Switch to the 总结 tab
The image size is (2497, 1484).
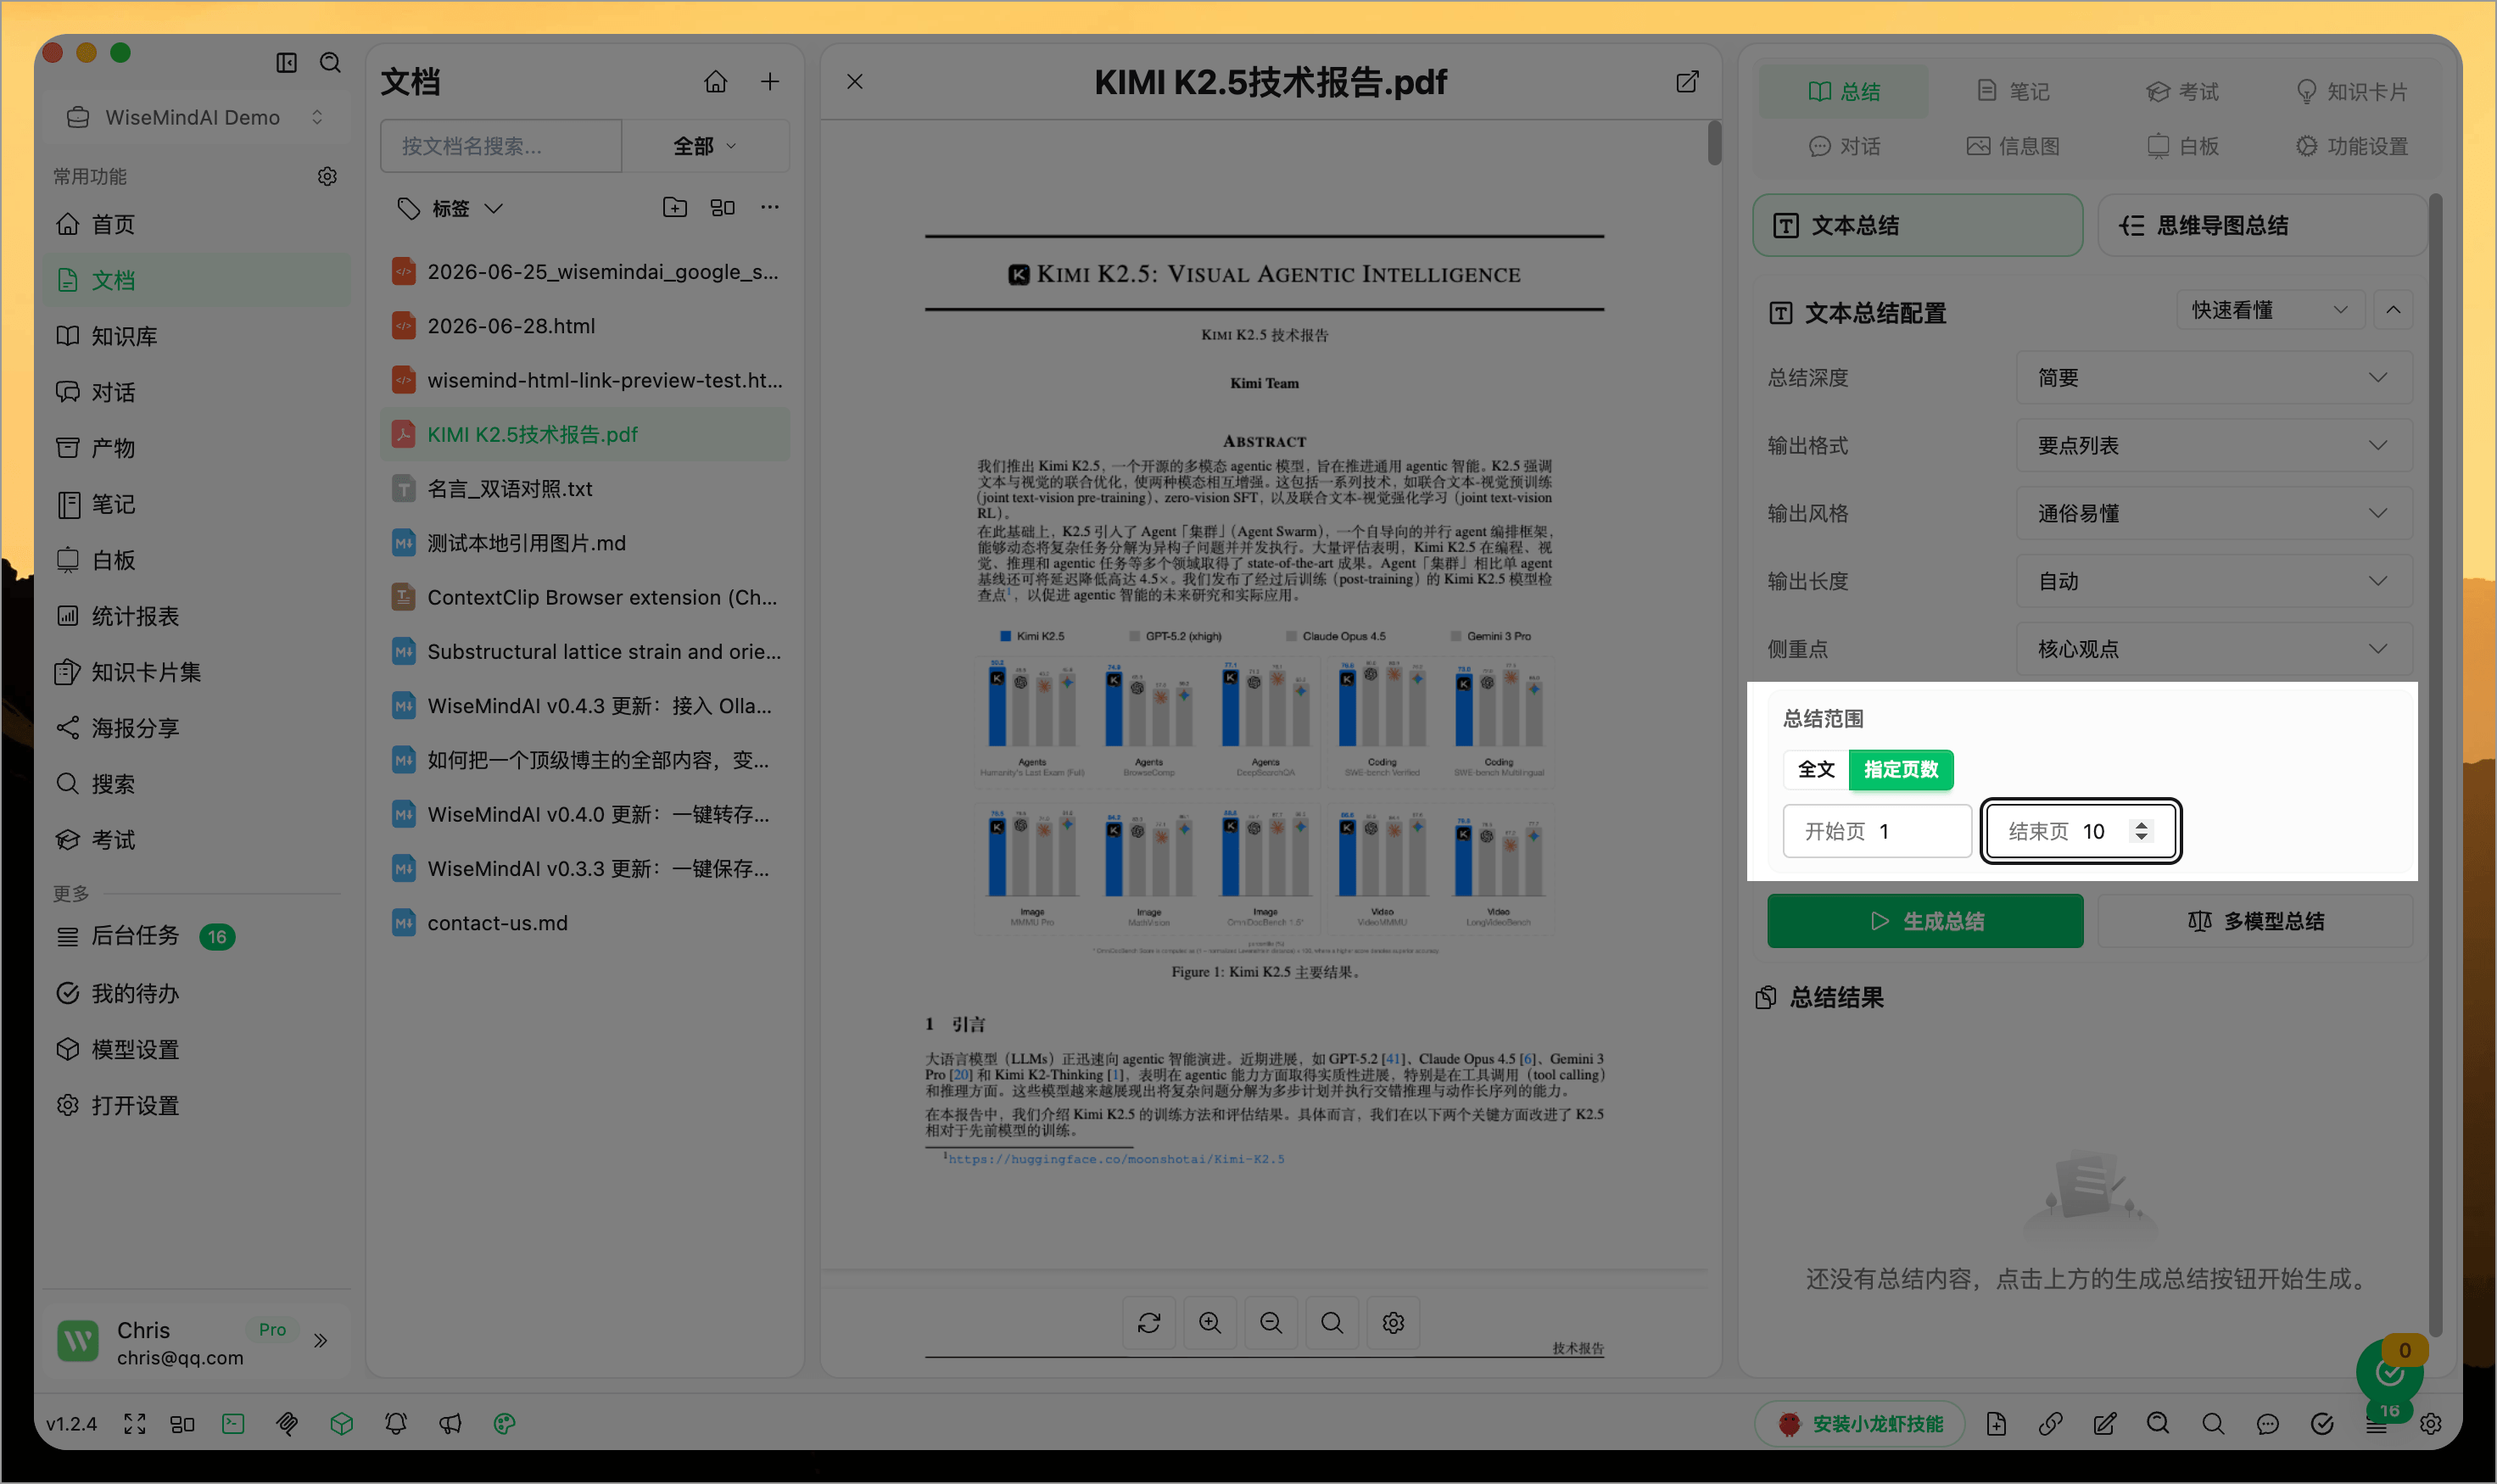click(1844, 92)
